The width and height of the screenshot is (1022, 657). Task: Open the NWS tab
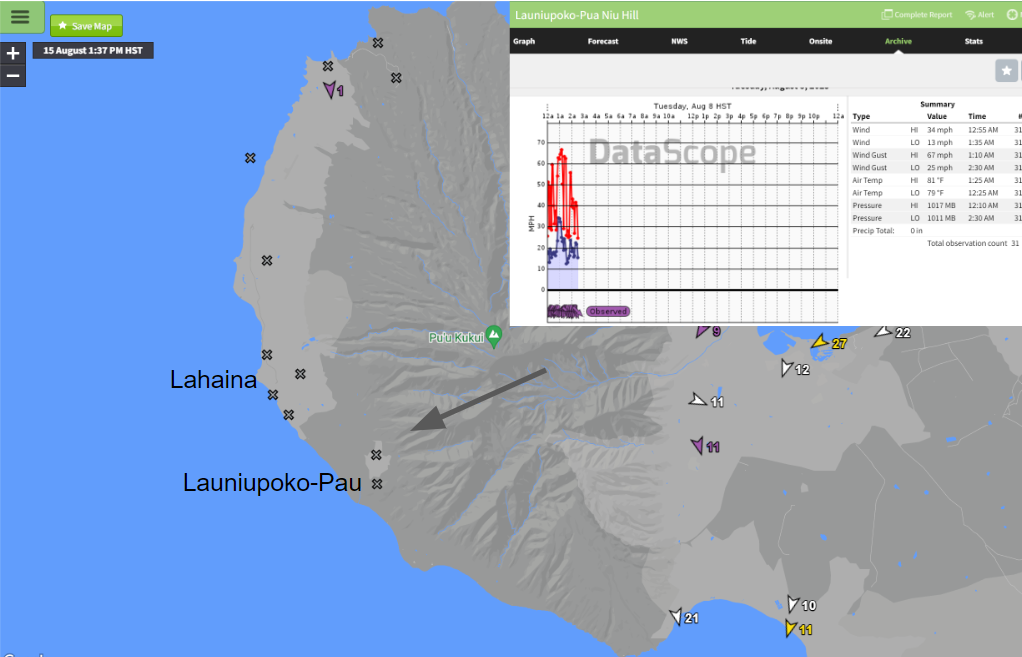(679, 42)
